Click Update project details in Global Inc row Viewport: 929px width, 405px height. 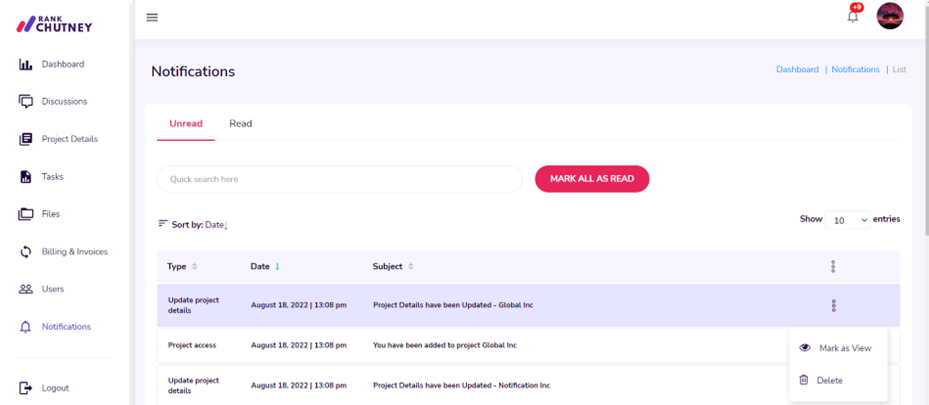point(193,305)
